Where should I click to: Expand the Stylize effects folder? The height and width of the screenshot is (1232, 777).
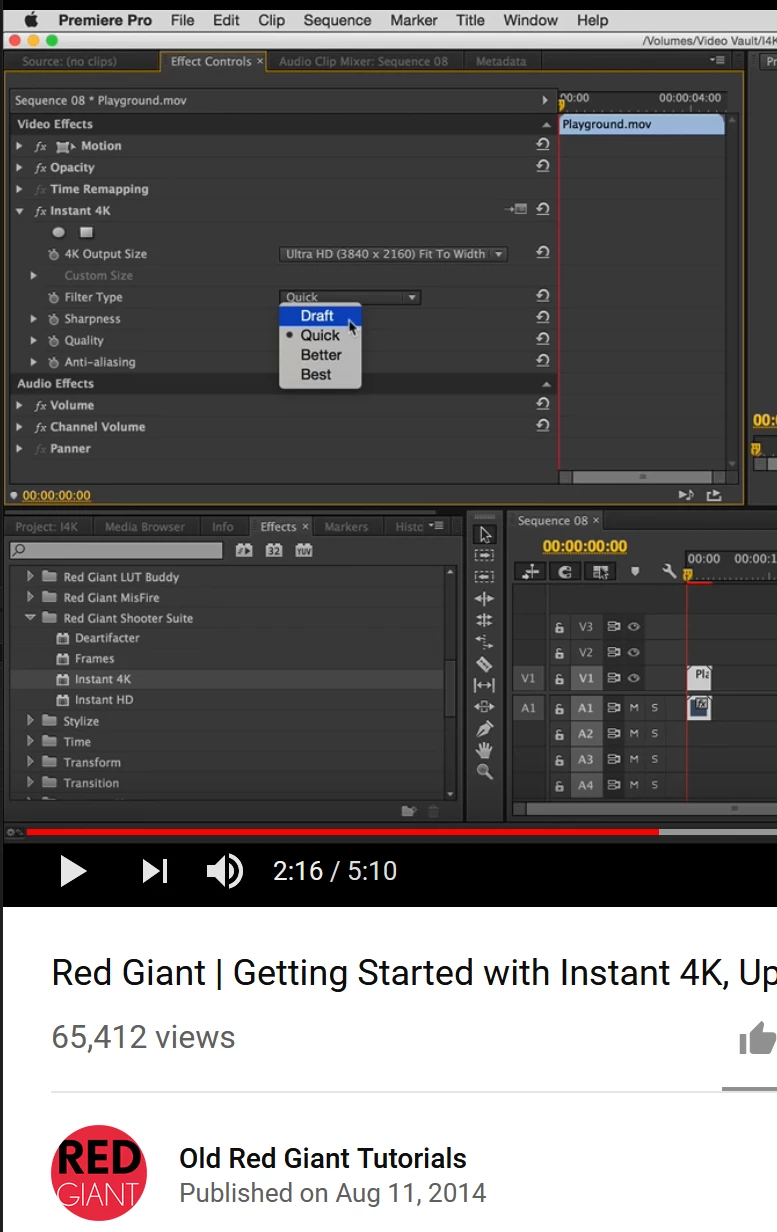pyautogui.click(x=30, y=721)
